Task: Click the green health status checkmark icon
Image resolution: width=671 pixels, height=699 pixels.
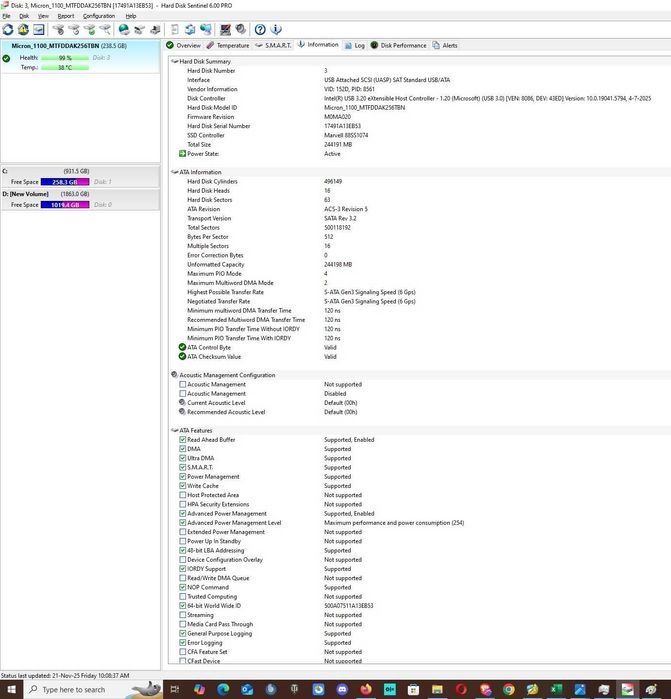Action: (6, 58)
